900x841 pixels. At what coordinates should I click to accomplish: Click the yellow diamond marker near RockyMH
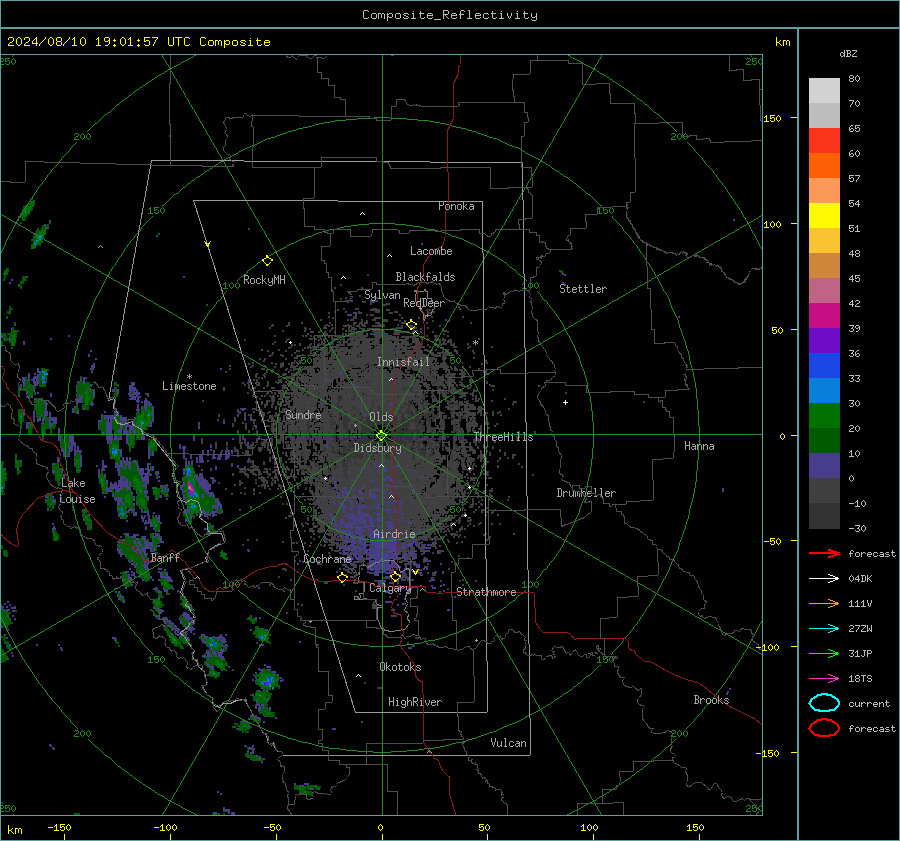point(267,261)
